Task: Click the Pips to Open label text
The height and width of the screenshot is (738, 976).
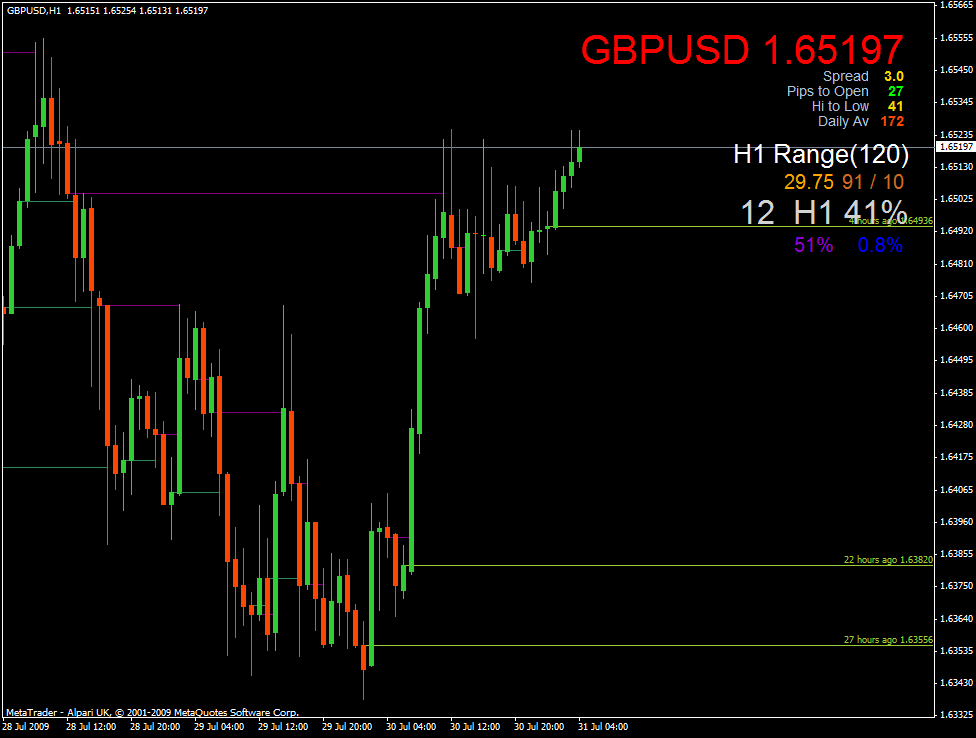Action: (x=827, y=91)
